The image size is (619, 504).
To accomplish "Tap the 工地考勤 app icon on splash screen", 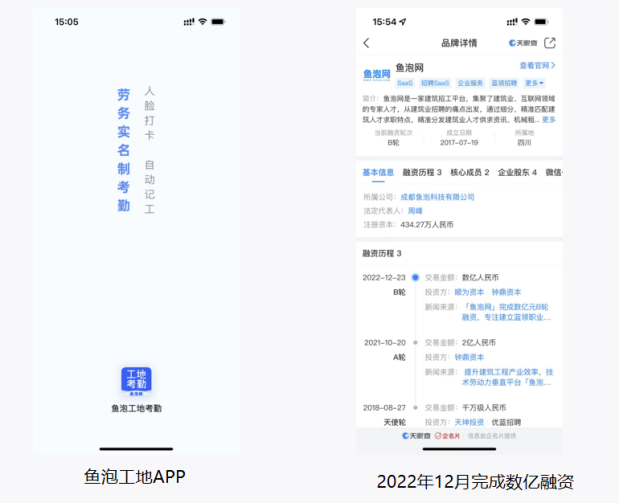I will [x=136, y=382].
